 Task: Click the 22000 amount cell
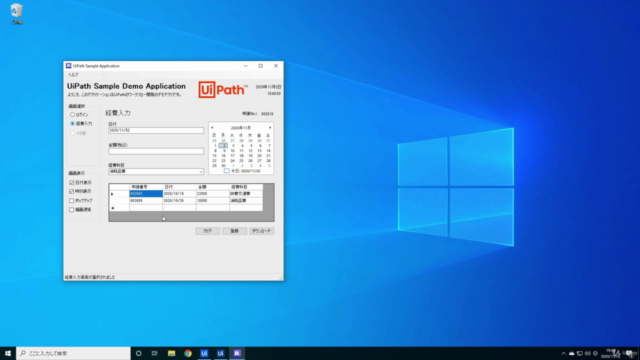pyautogui.click(x=213, y=194)
